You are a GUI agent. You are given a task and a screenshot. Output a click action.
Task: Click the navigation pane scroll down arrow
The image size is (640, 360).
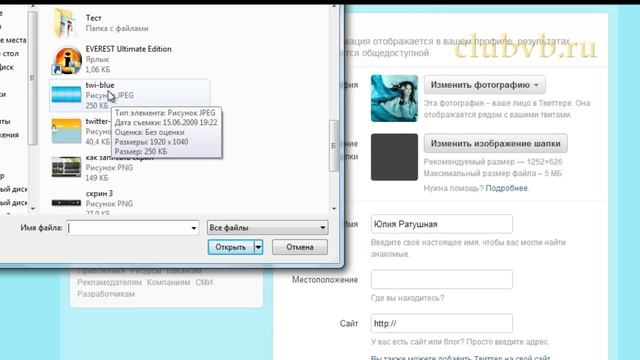coord(33,208)
